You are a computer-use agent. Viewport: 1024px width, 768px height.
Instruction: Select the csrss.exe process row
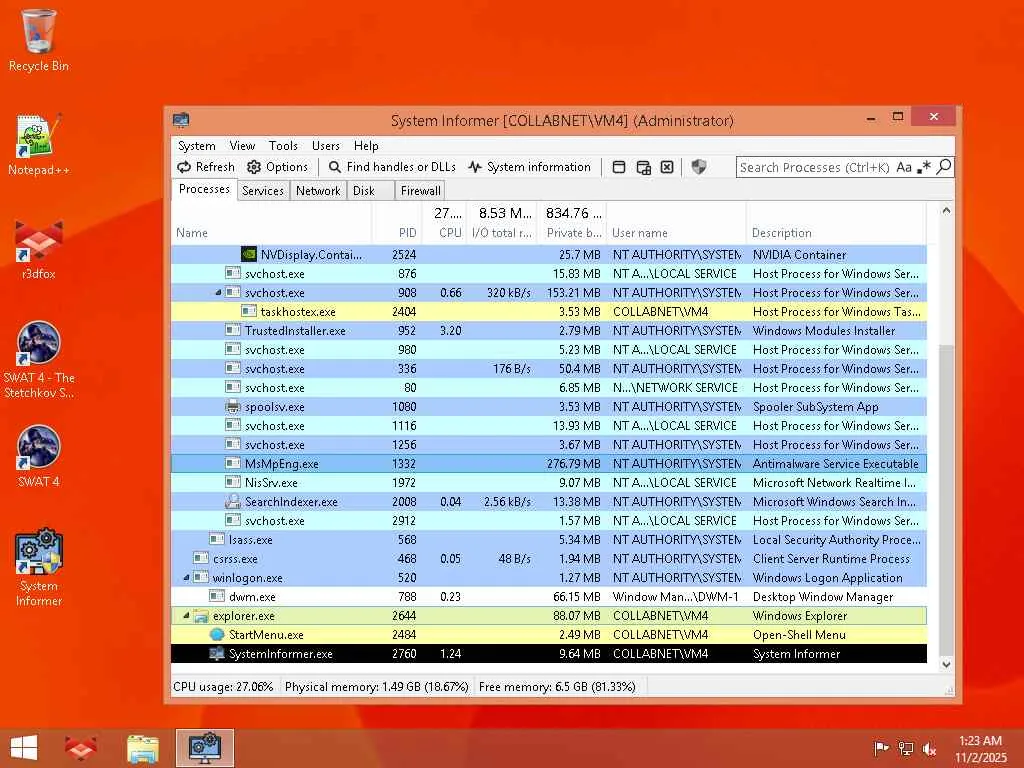[x=549, y=558]
